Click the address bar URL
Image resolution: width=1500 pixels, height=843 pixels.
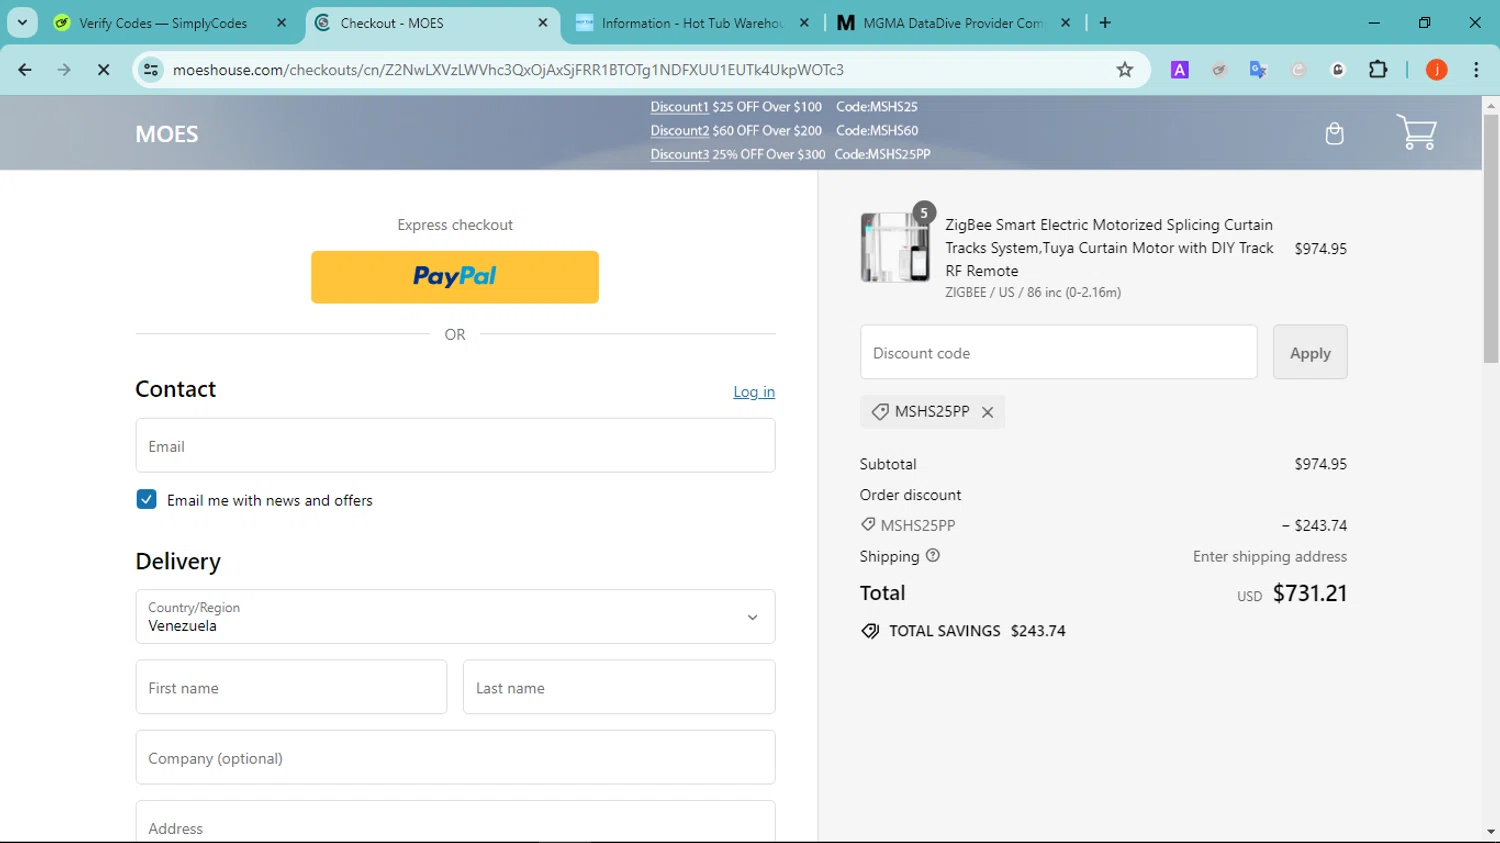508,70
